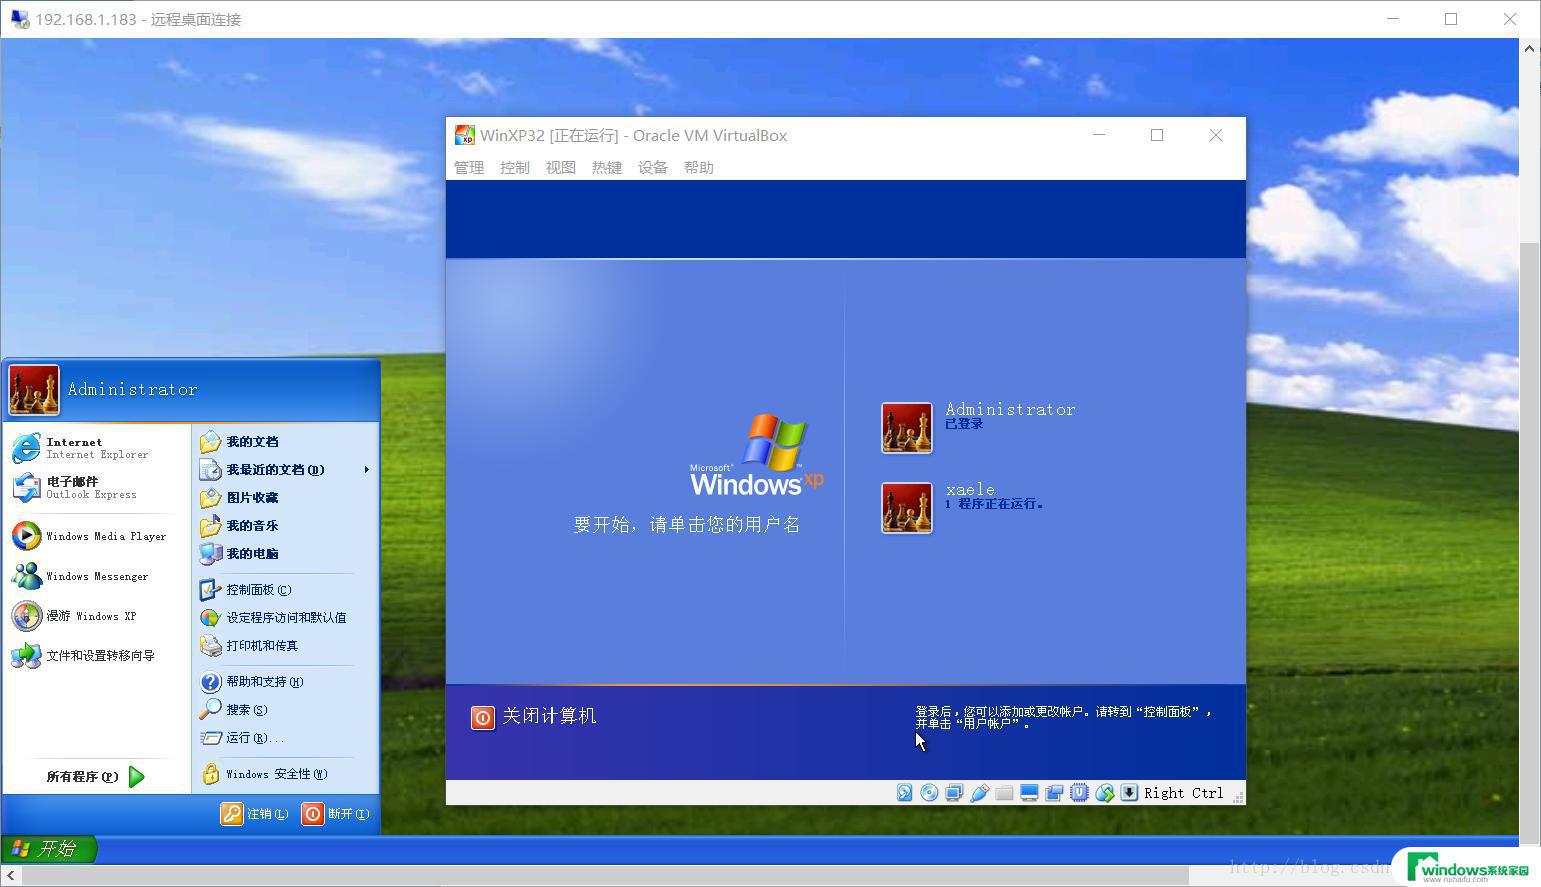
Task: Launch Windows Messenger
Action: [97, 576]
